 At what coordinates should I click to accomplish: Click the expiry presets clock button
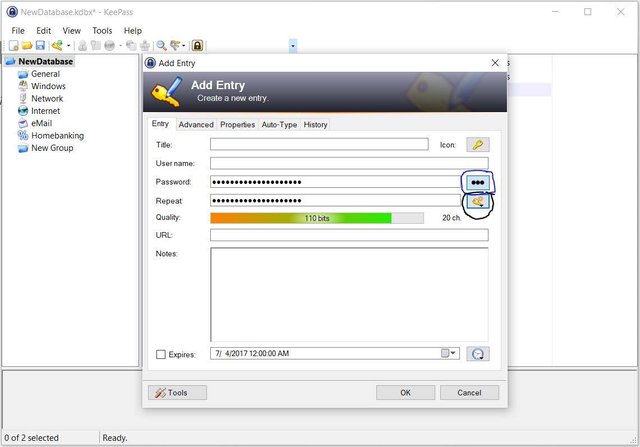coord(478,354)
